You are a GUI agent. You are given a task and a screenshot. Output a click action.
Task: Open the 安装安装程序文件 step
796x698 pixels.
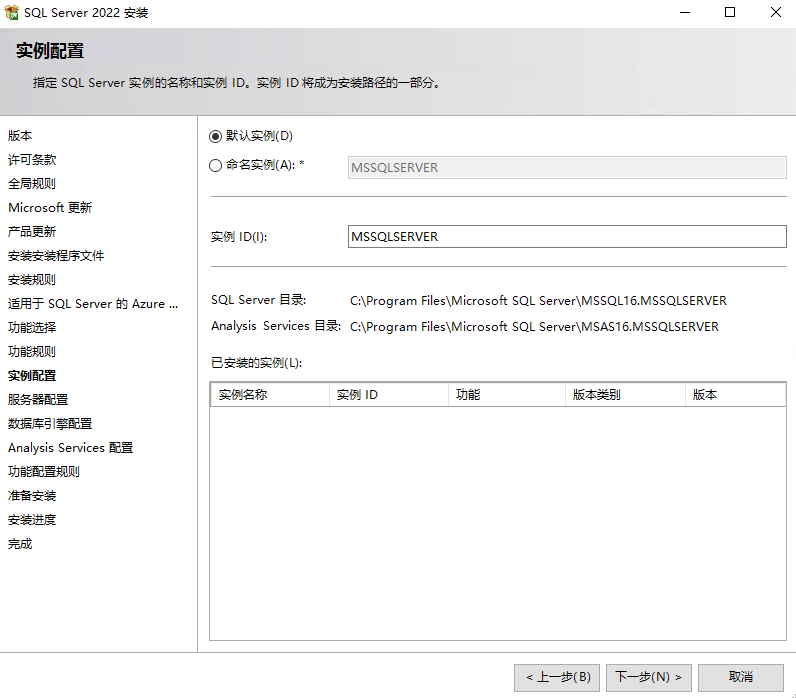[x=56, y=255]
